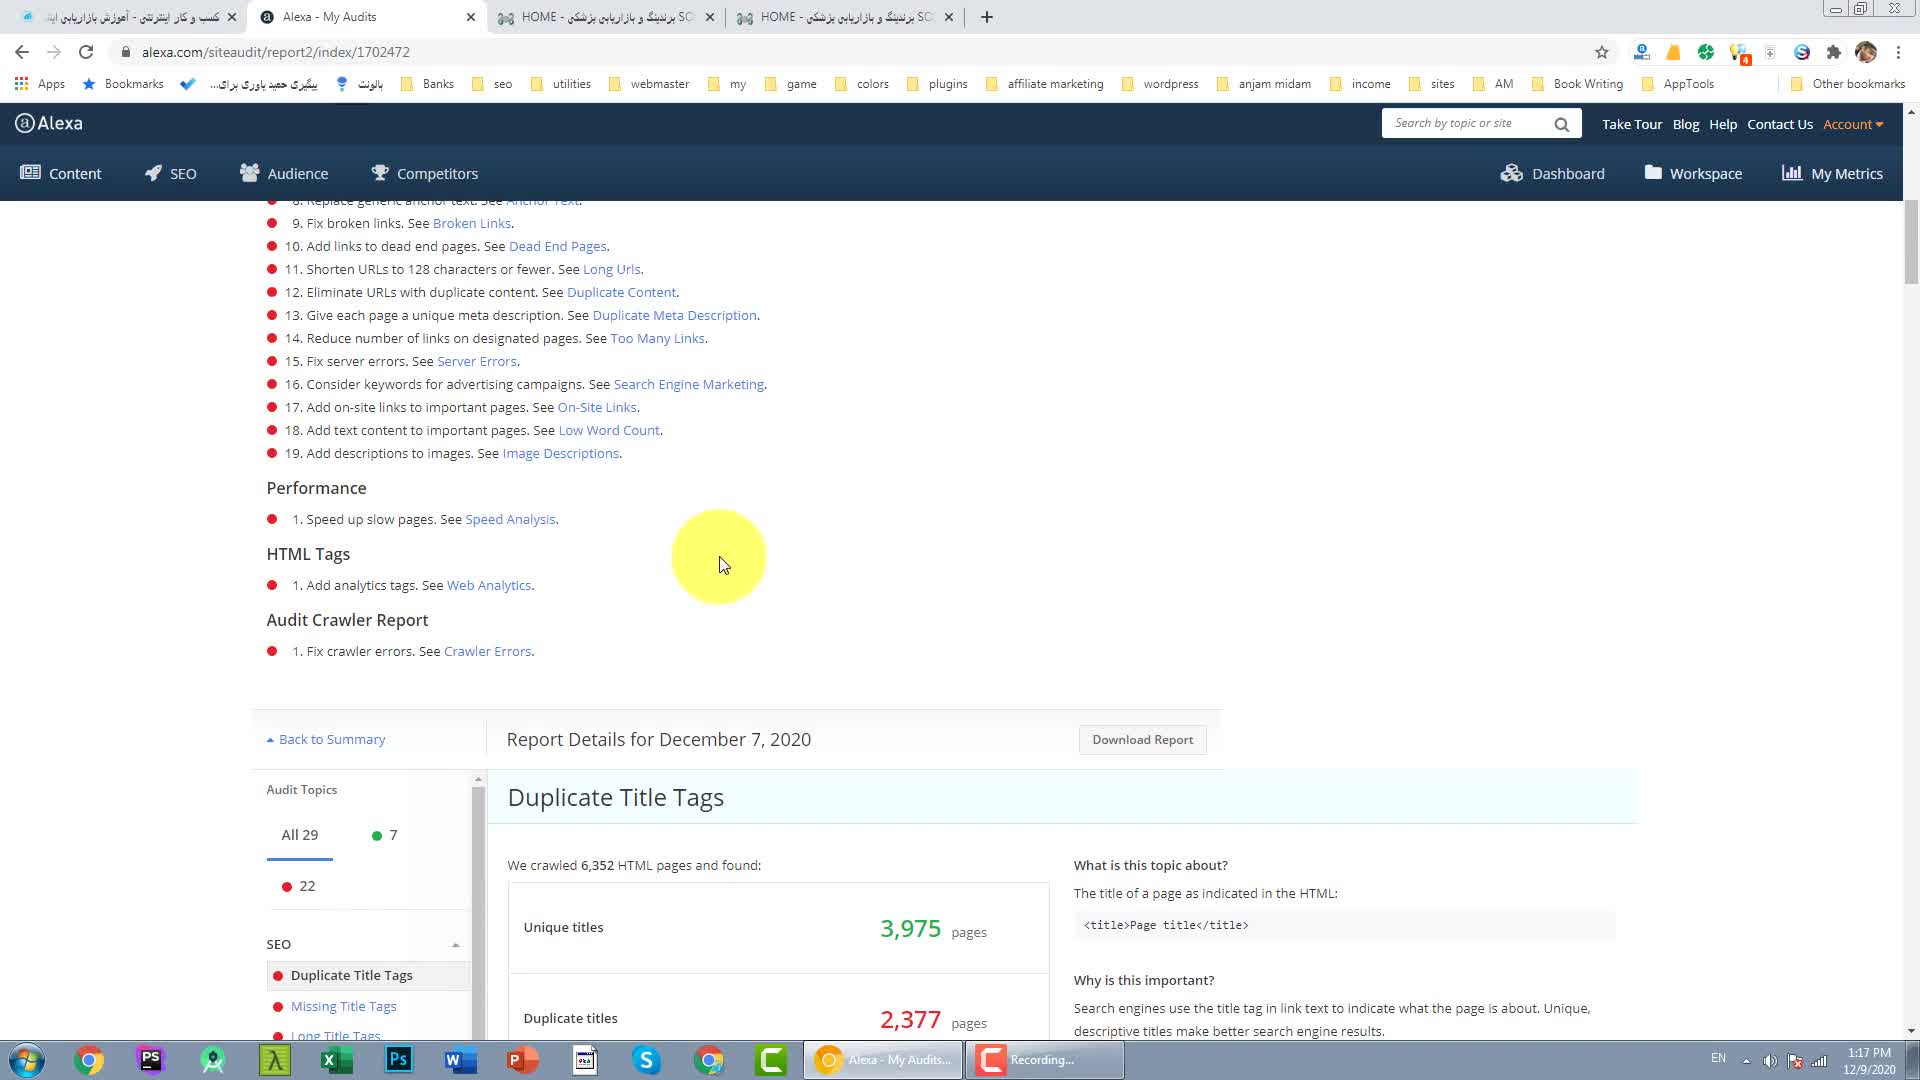The width and height of the screenshot is (1920, 1080).
Task: Select All 29 audit topics tab
Action: (x=299, y=835)
